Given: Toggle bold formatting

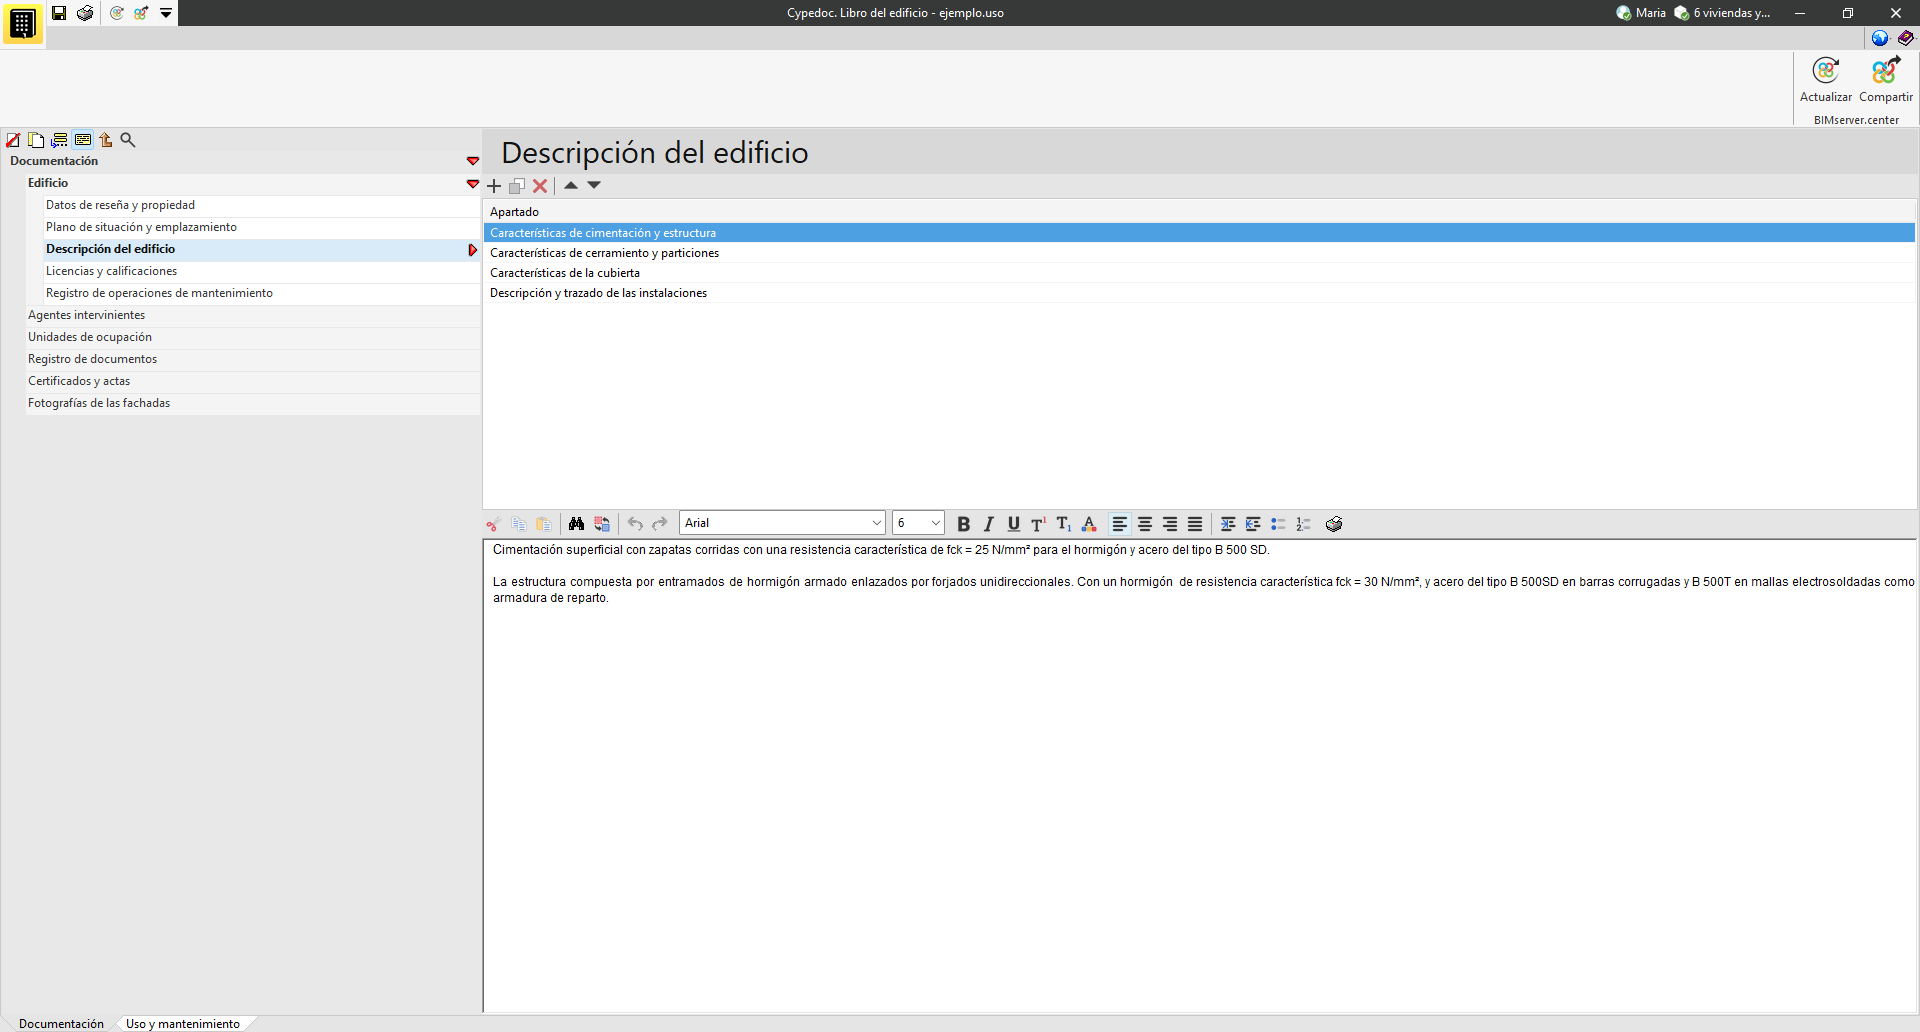Looking at the screenshot, I should point(964,524).
